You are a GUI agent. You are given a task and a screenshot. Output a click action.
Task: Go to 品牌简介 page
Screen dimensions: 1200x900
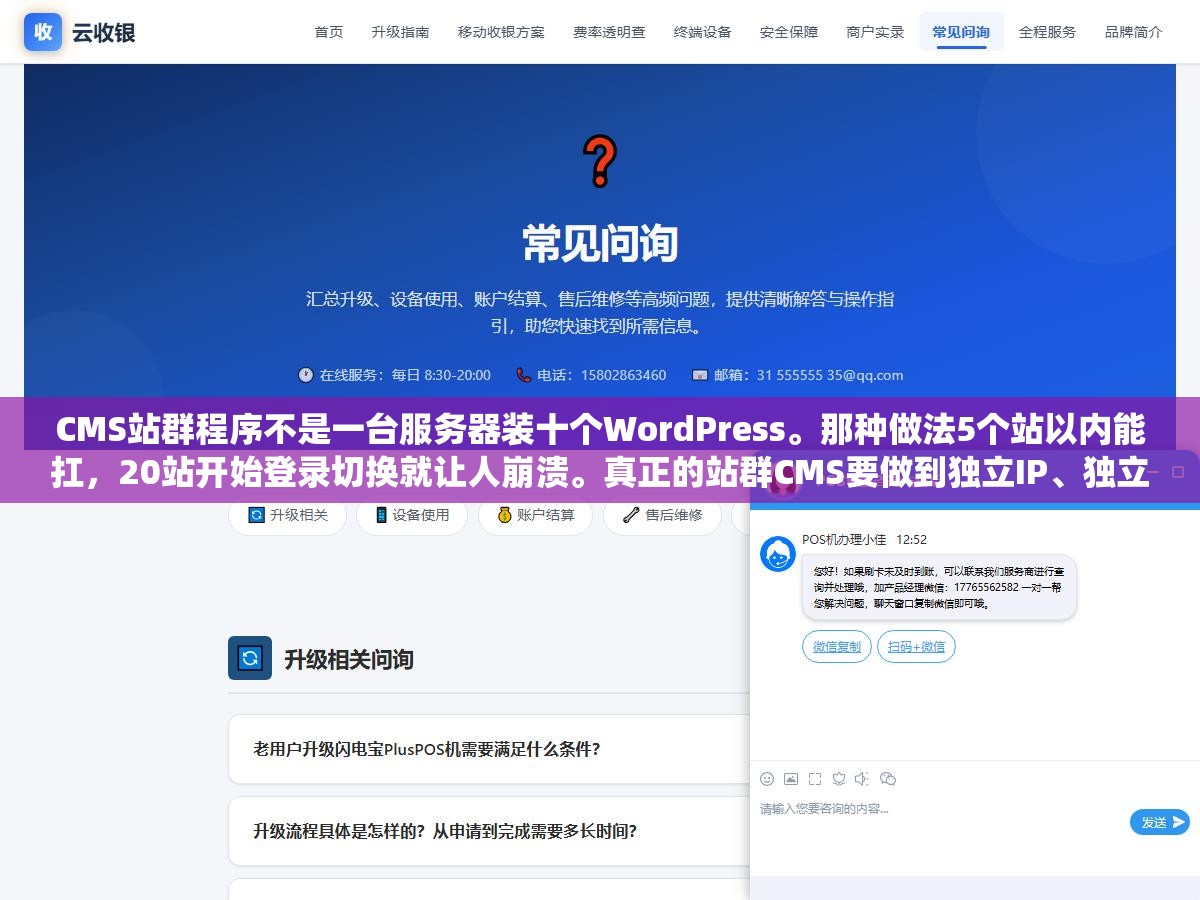[1134, 32]
